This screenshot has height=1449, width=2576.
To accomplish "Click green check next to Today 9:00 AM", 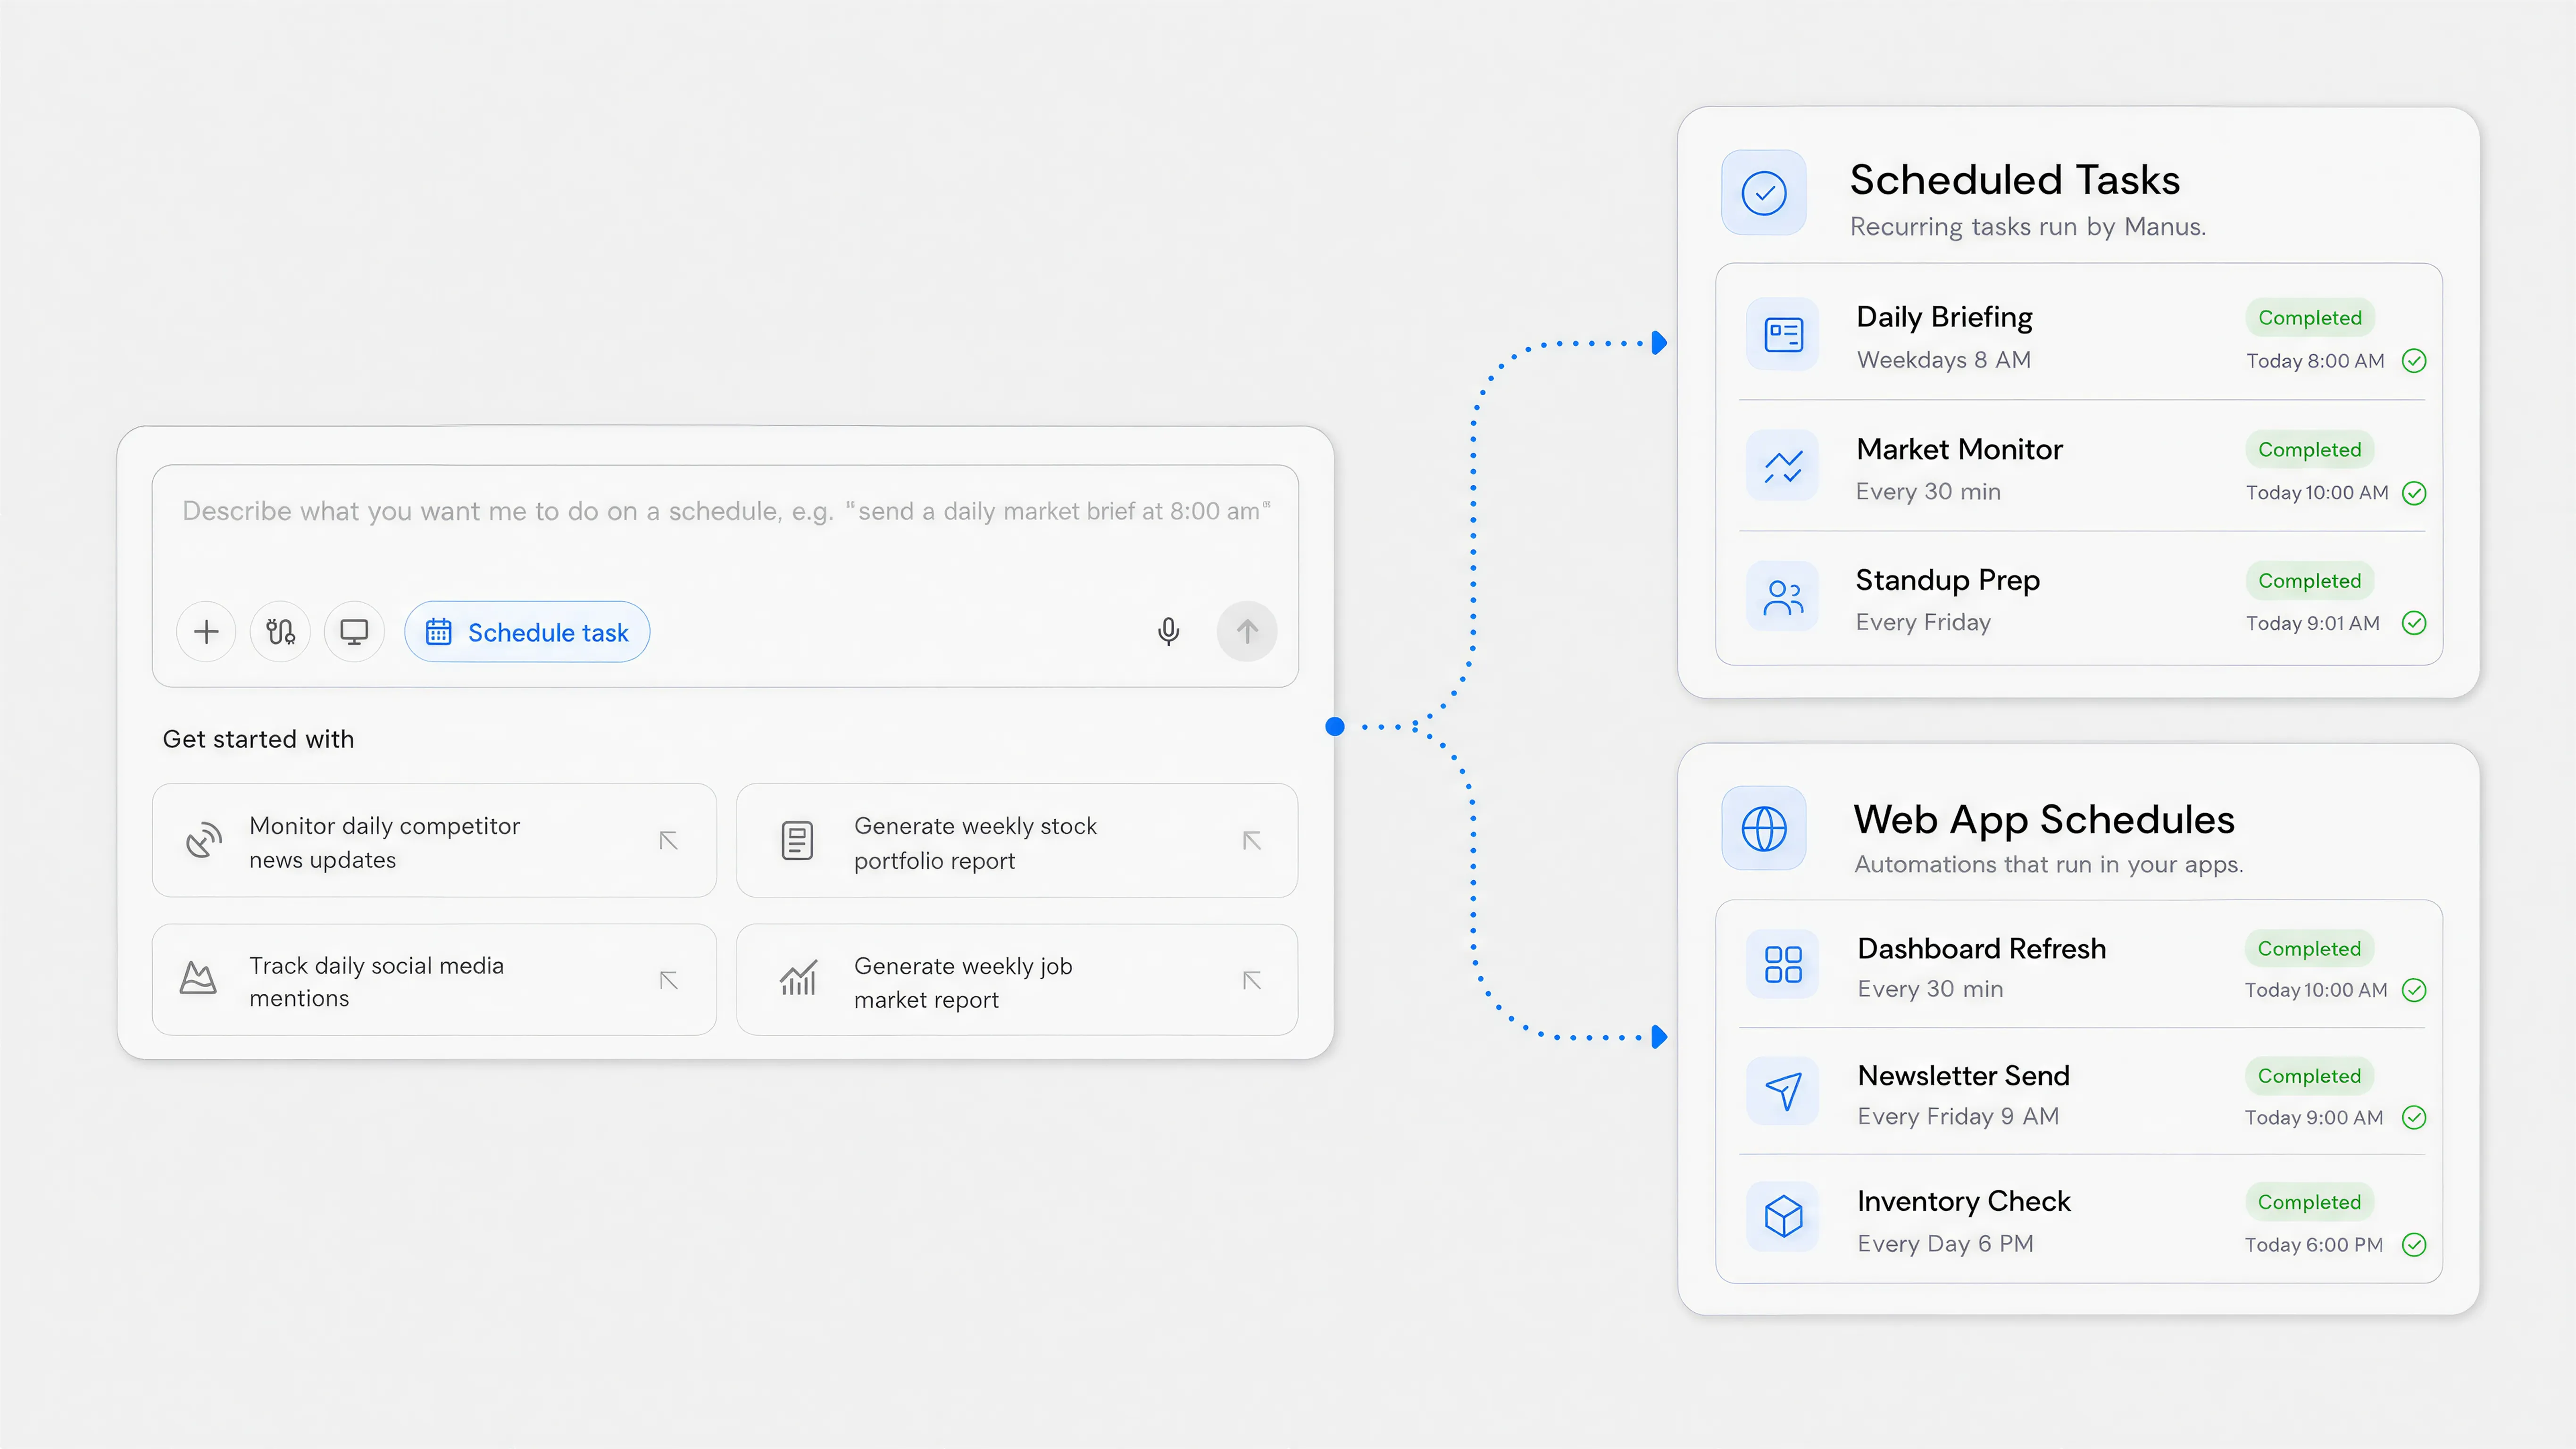I will (x=2414, y=1117).
